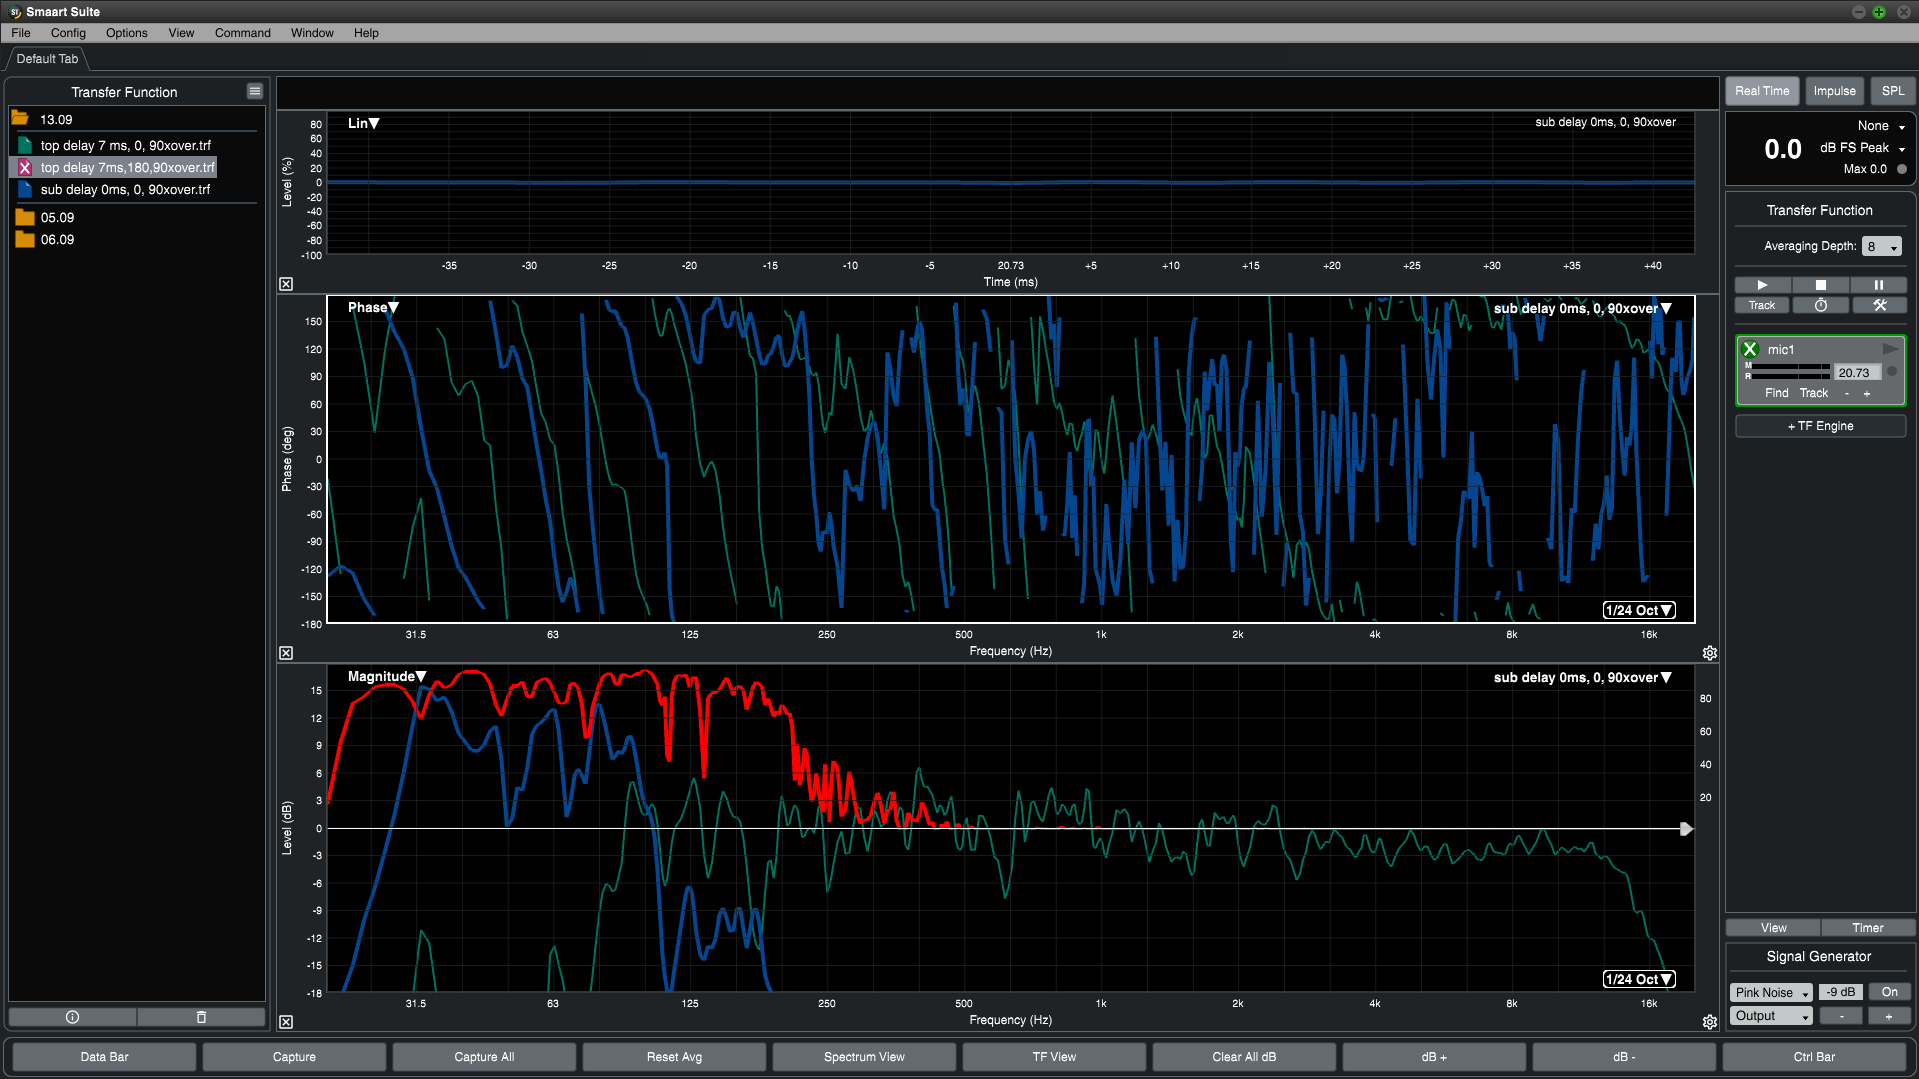Image resolution: width=1919 pixels, height=1079 pixels.
Task: Open the Lin time-axis type dropdown
Action: pyautogui.click(x=363, y=123)
